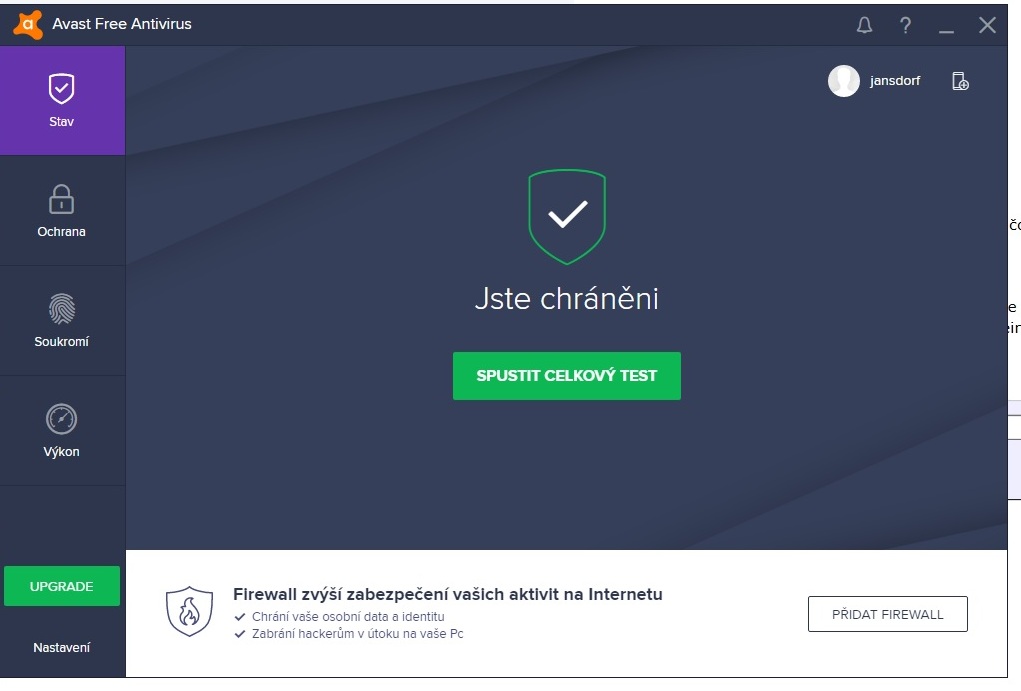Click the Avast logo in title bar

(27, 25)
